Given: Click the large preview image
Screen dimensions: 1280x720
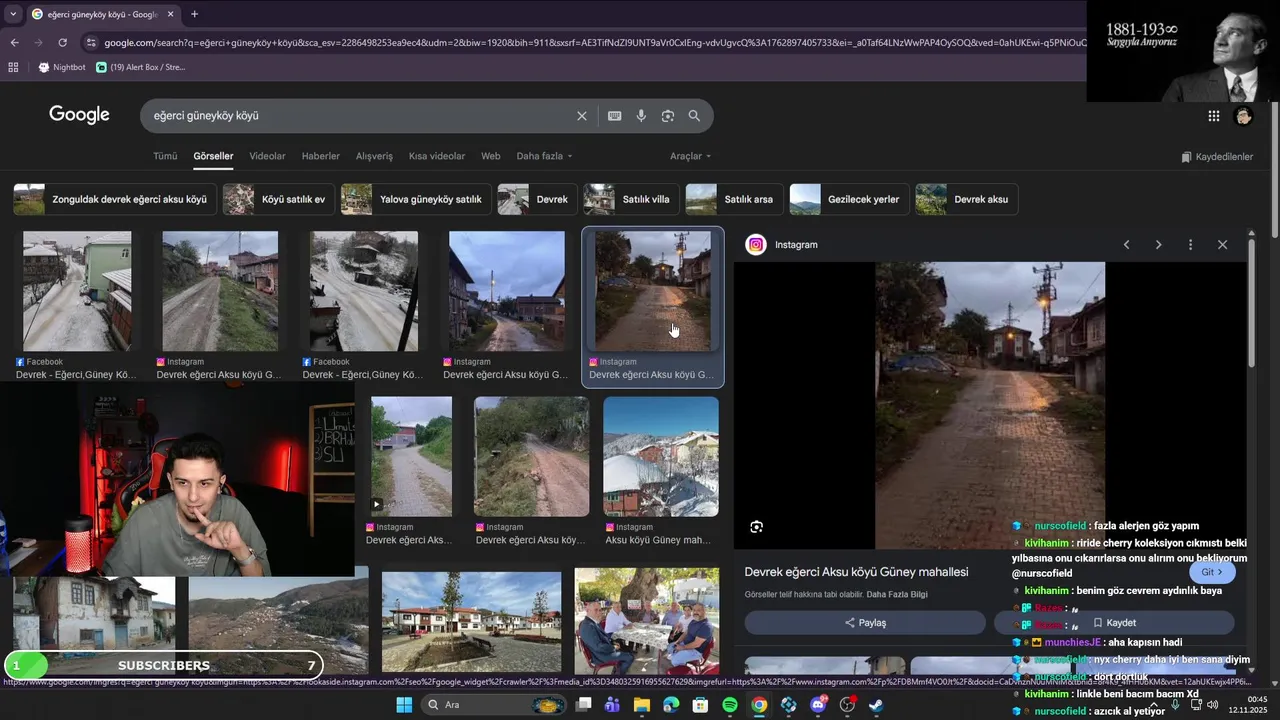Looking at the screenshot, I should tap(990, 405).
